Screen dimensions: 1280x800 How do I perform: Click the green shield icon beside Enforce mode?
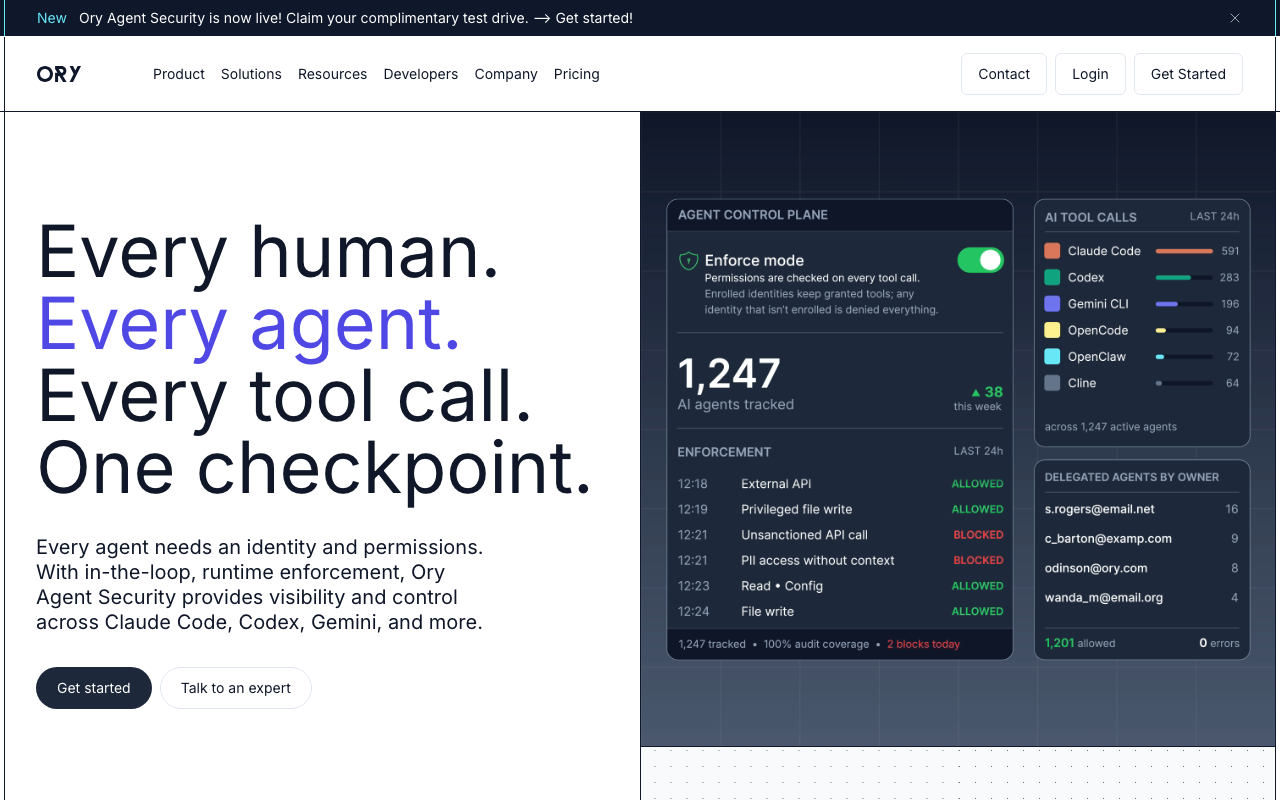click(x=688, y=261)
